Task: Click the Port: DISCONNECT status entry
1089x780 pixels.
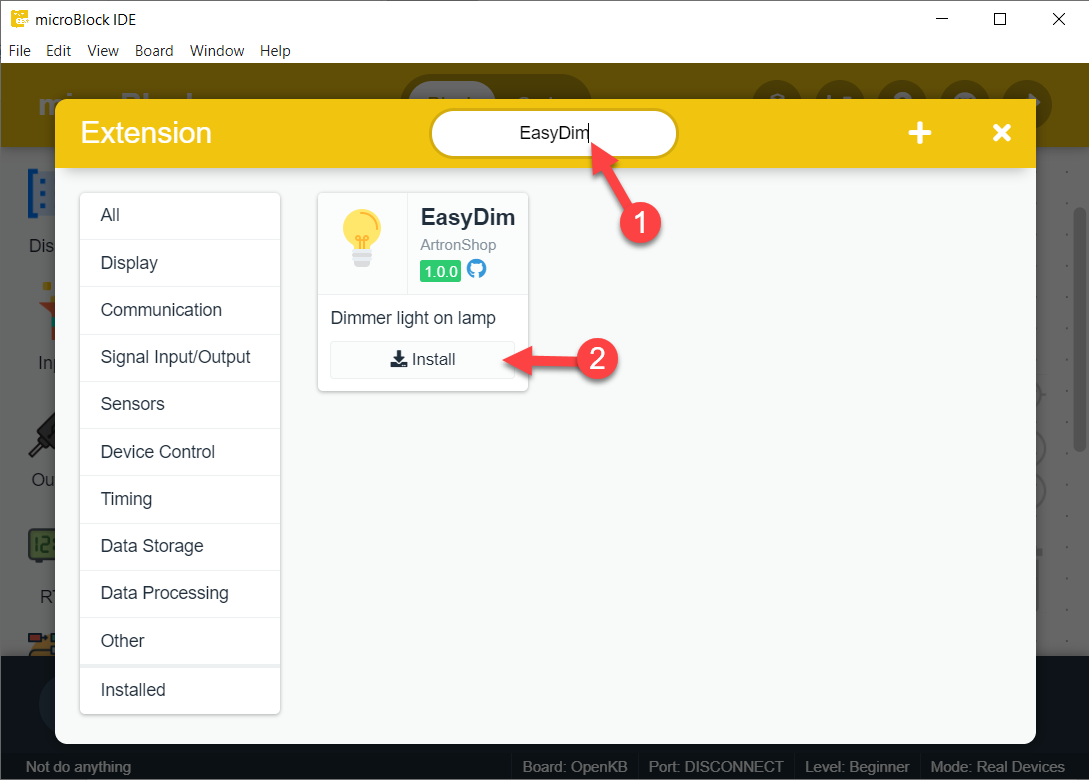Action: click(716, 767)
